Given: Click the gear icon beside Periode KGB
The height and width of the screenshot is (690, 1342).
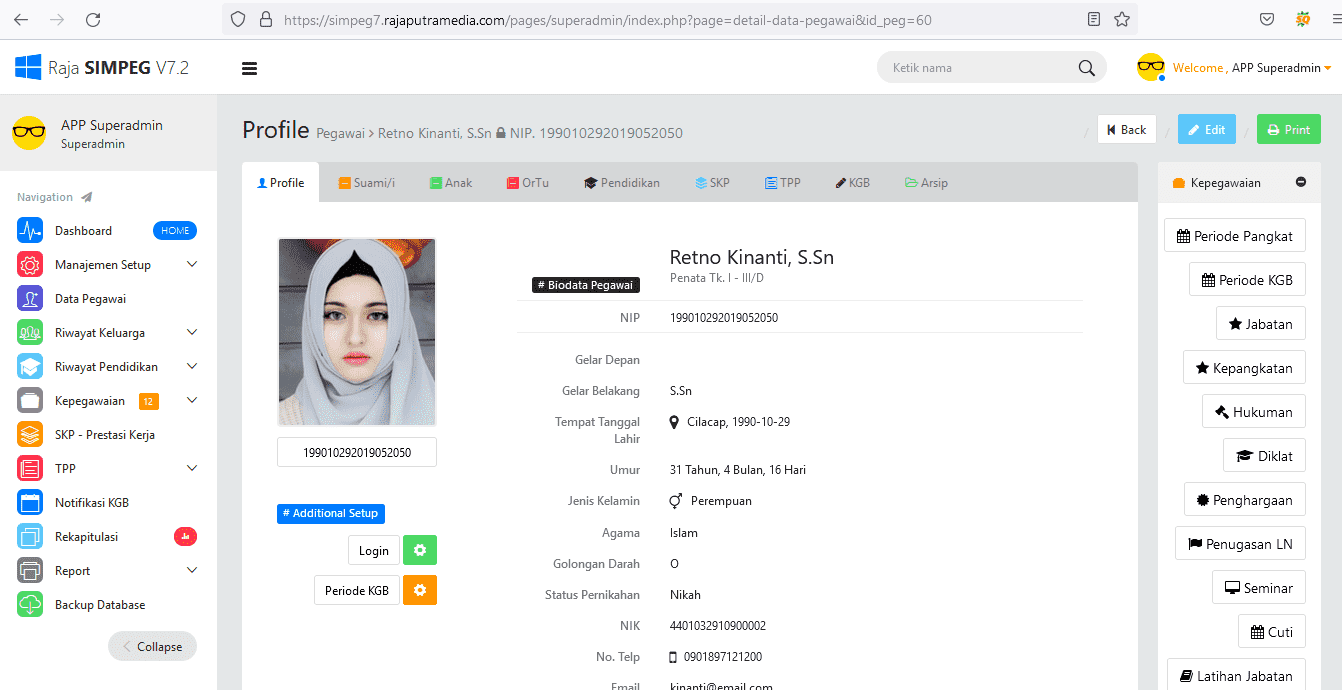Looking at the screenshot, I should point(420,589).
